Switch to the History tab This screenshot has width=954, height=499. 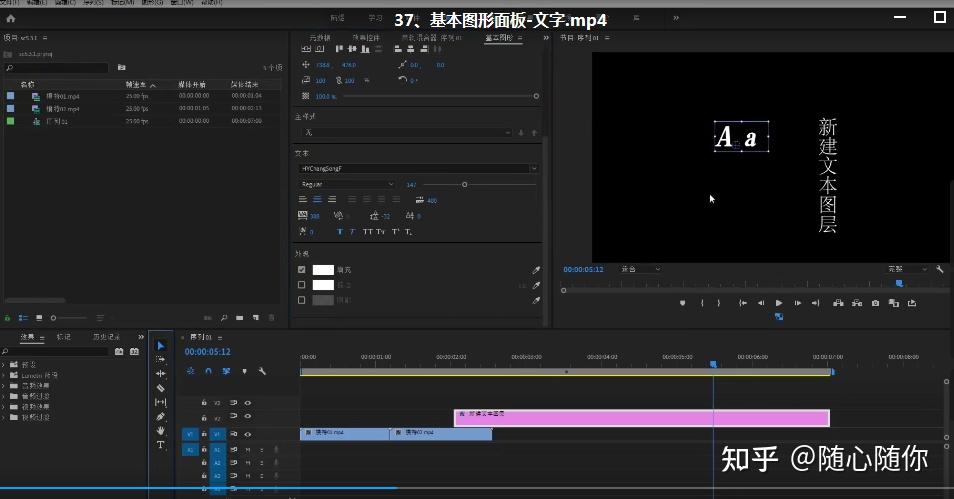click(106, 337)
